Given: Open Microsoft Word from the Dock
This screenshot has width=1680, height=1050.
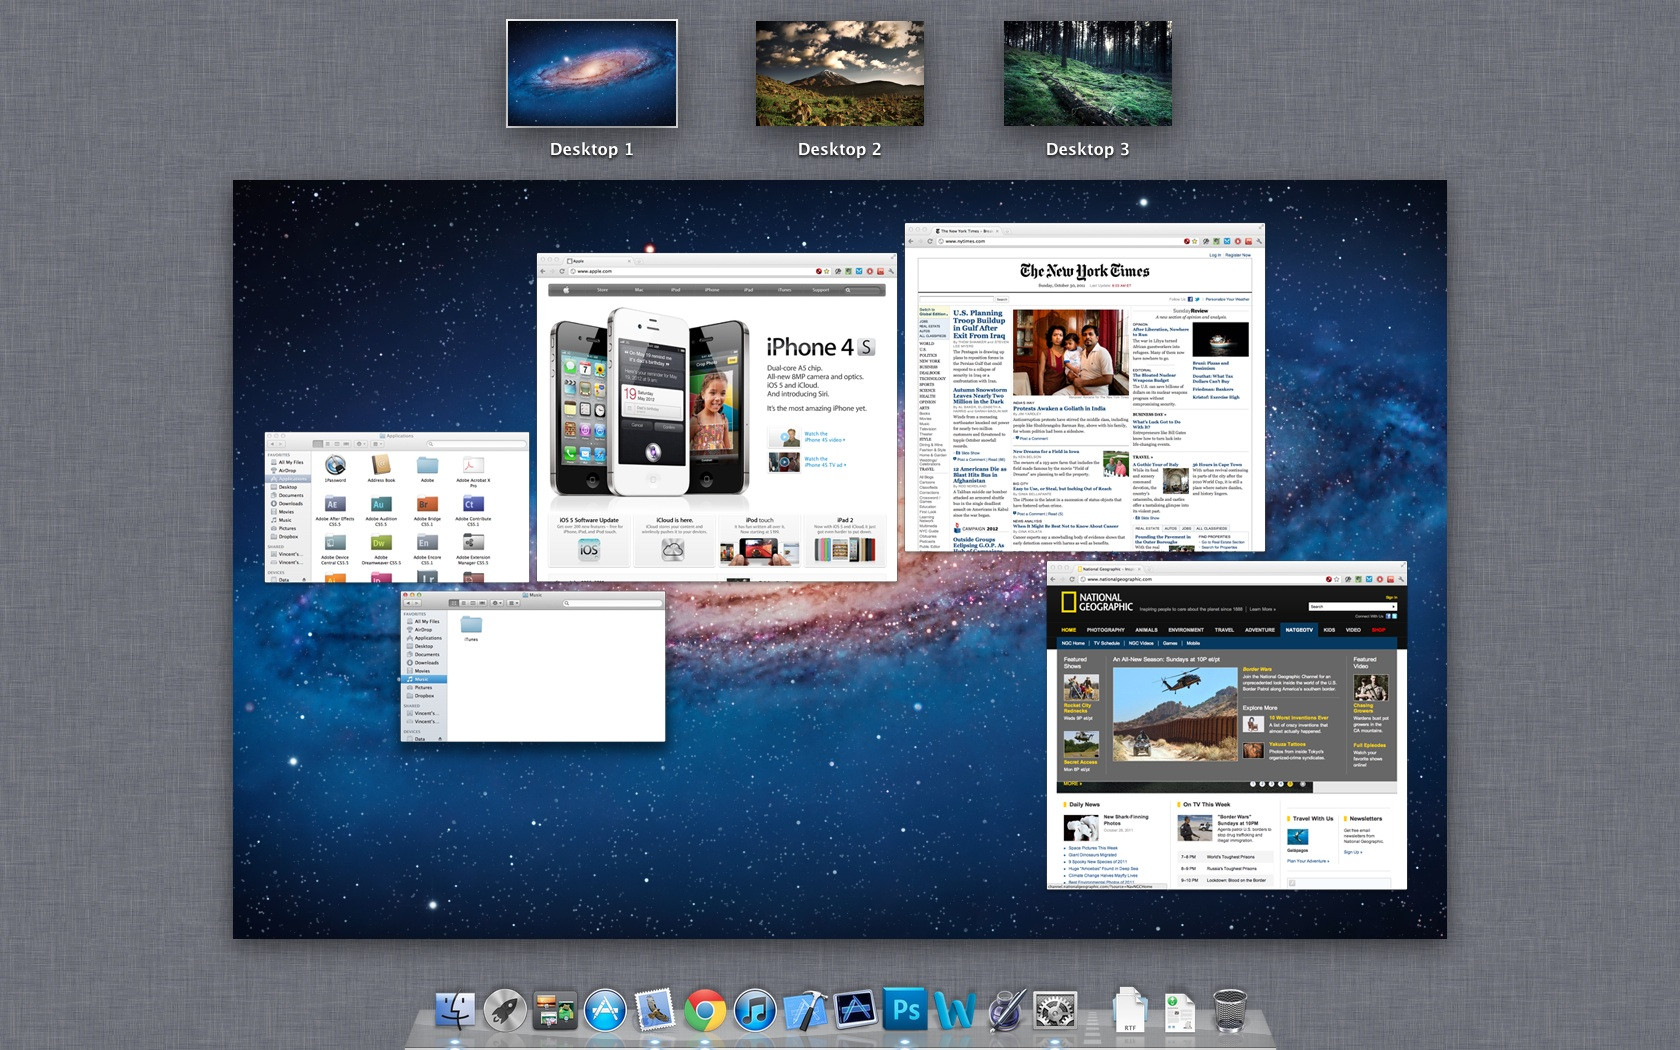Looking at the screenshot, I should pyautogui.click(x=955, y=1011).
